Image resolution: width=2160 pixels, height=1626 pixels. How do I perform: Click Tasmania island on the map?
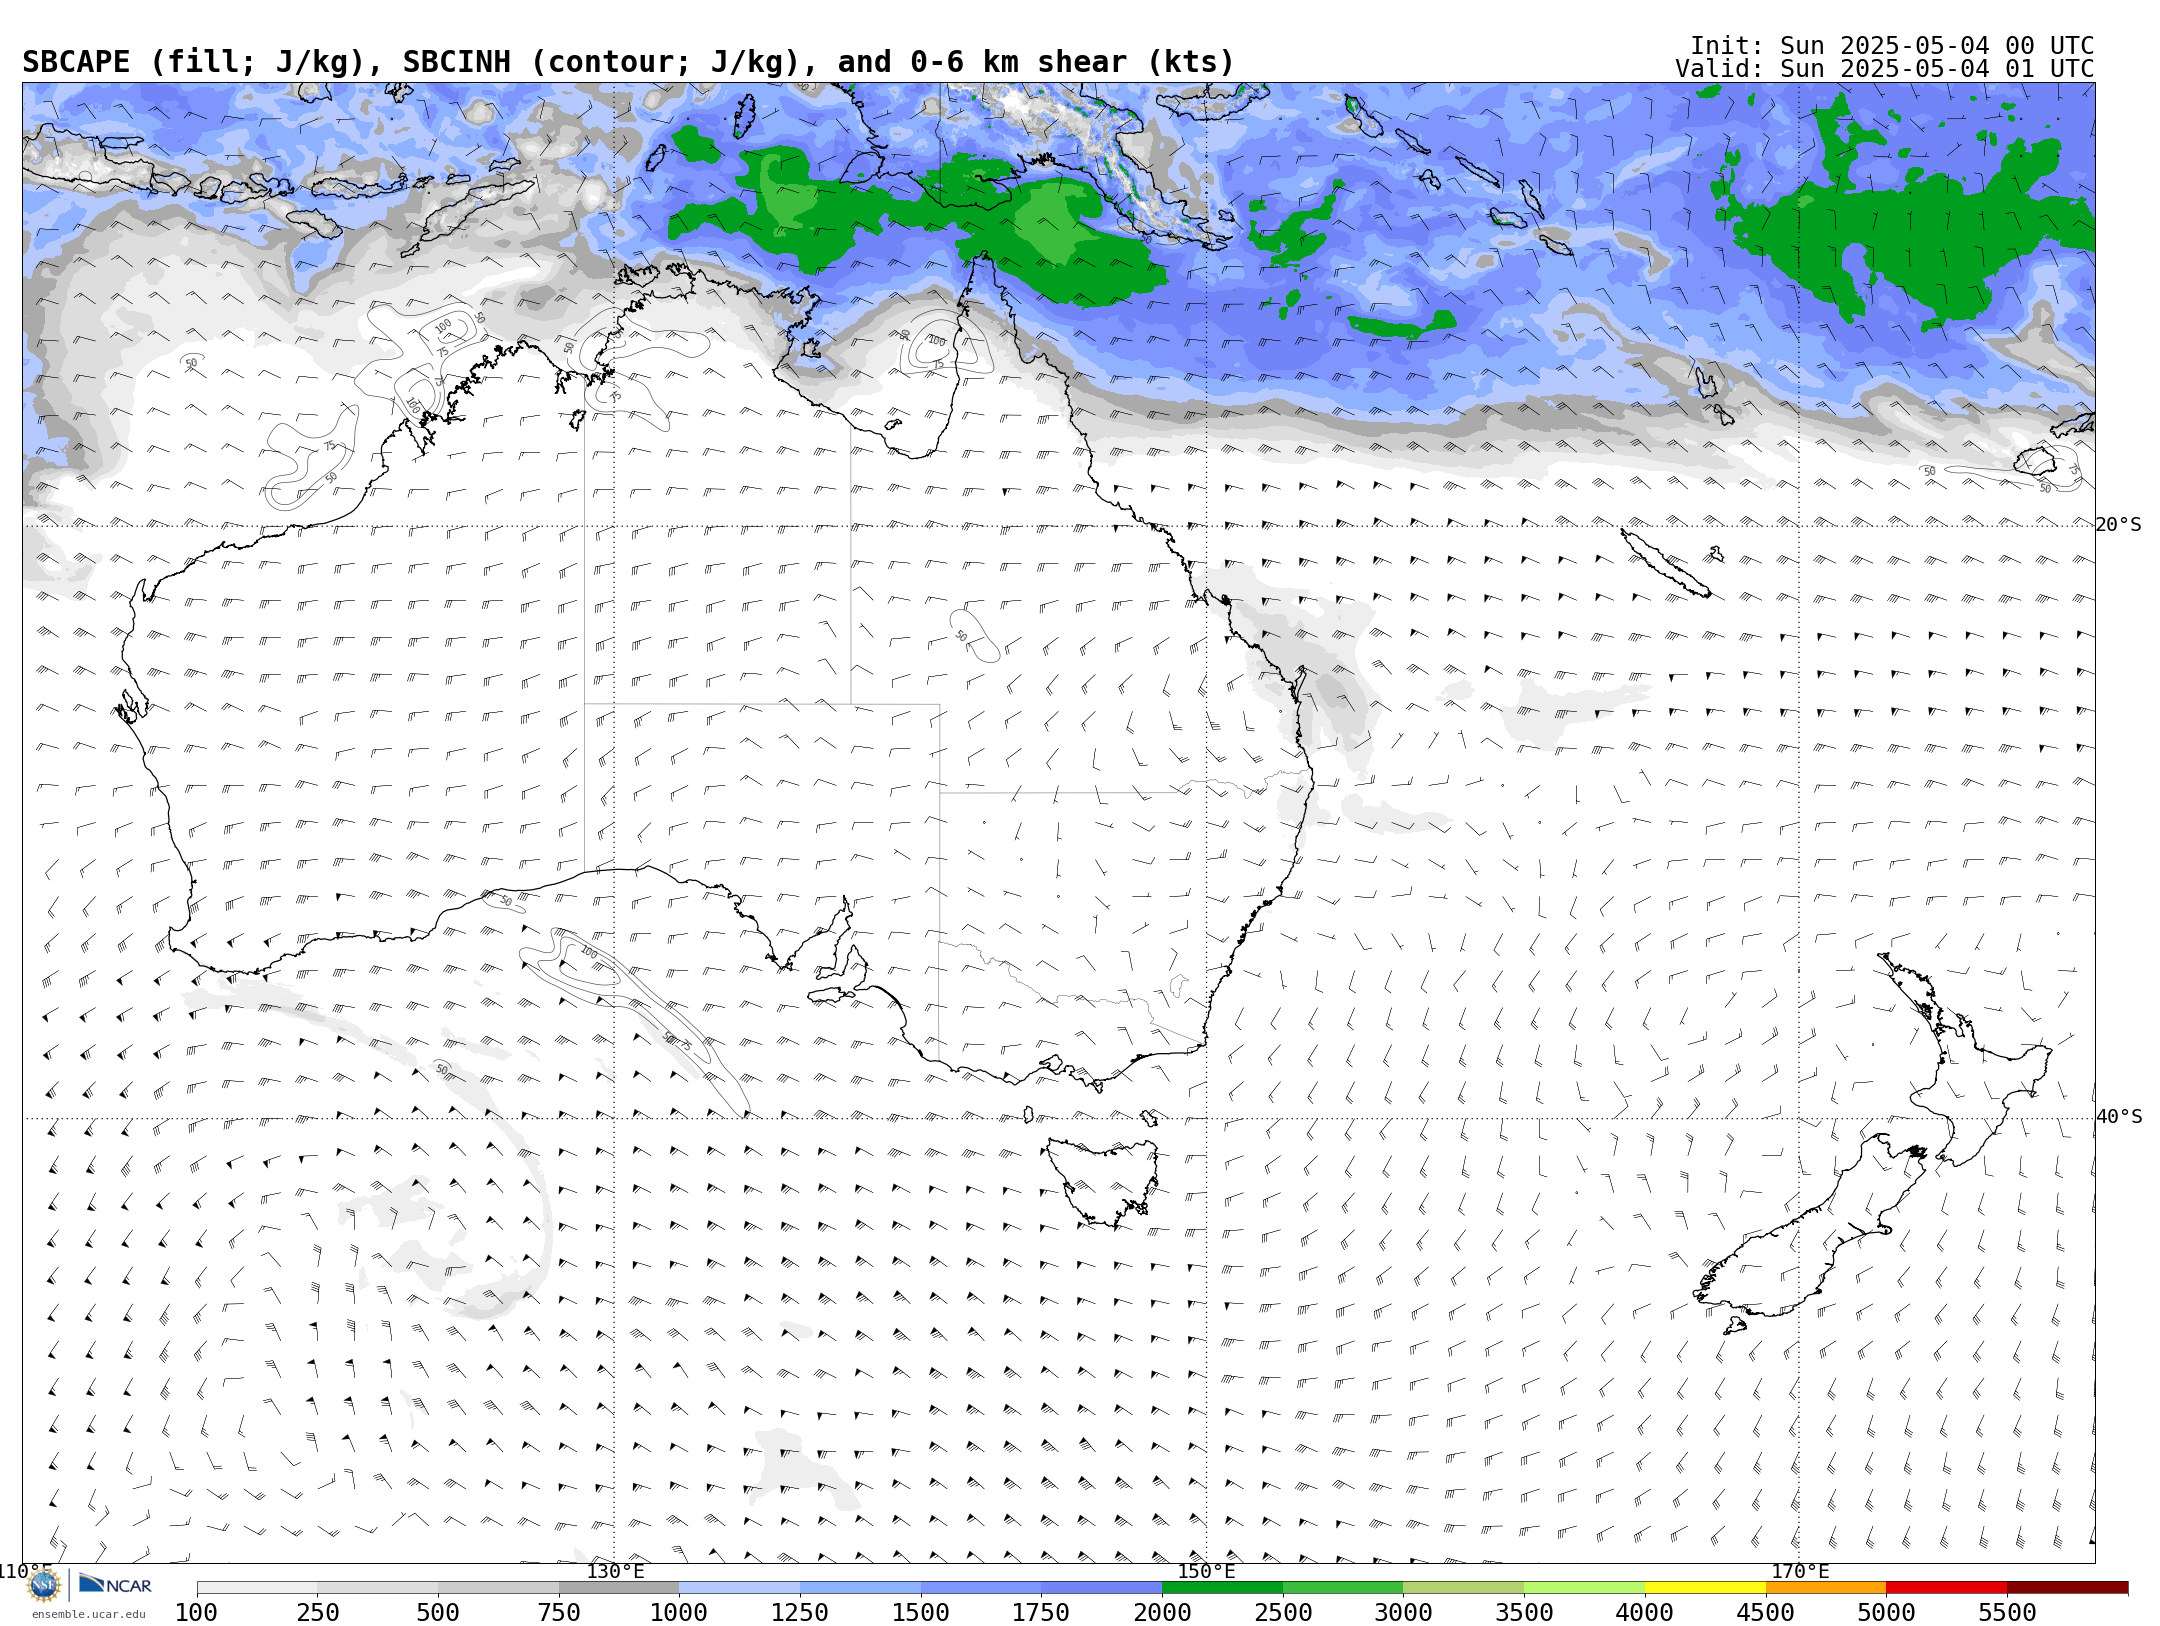[x=1103, y=1180]
